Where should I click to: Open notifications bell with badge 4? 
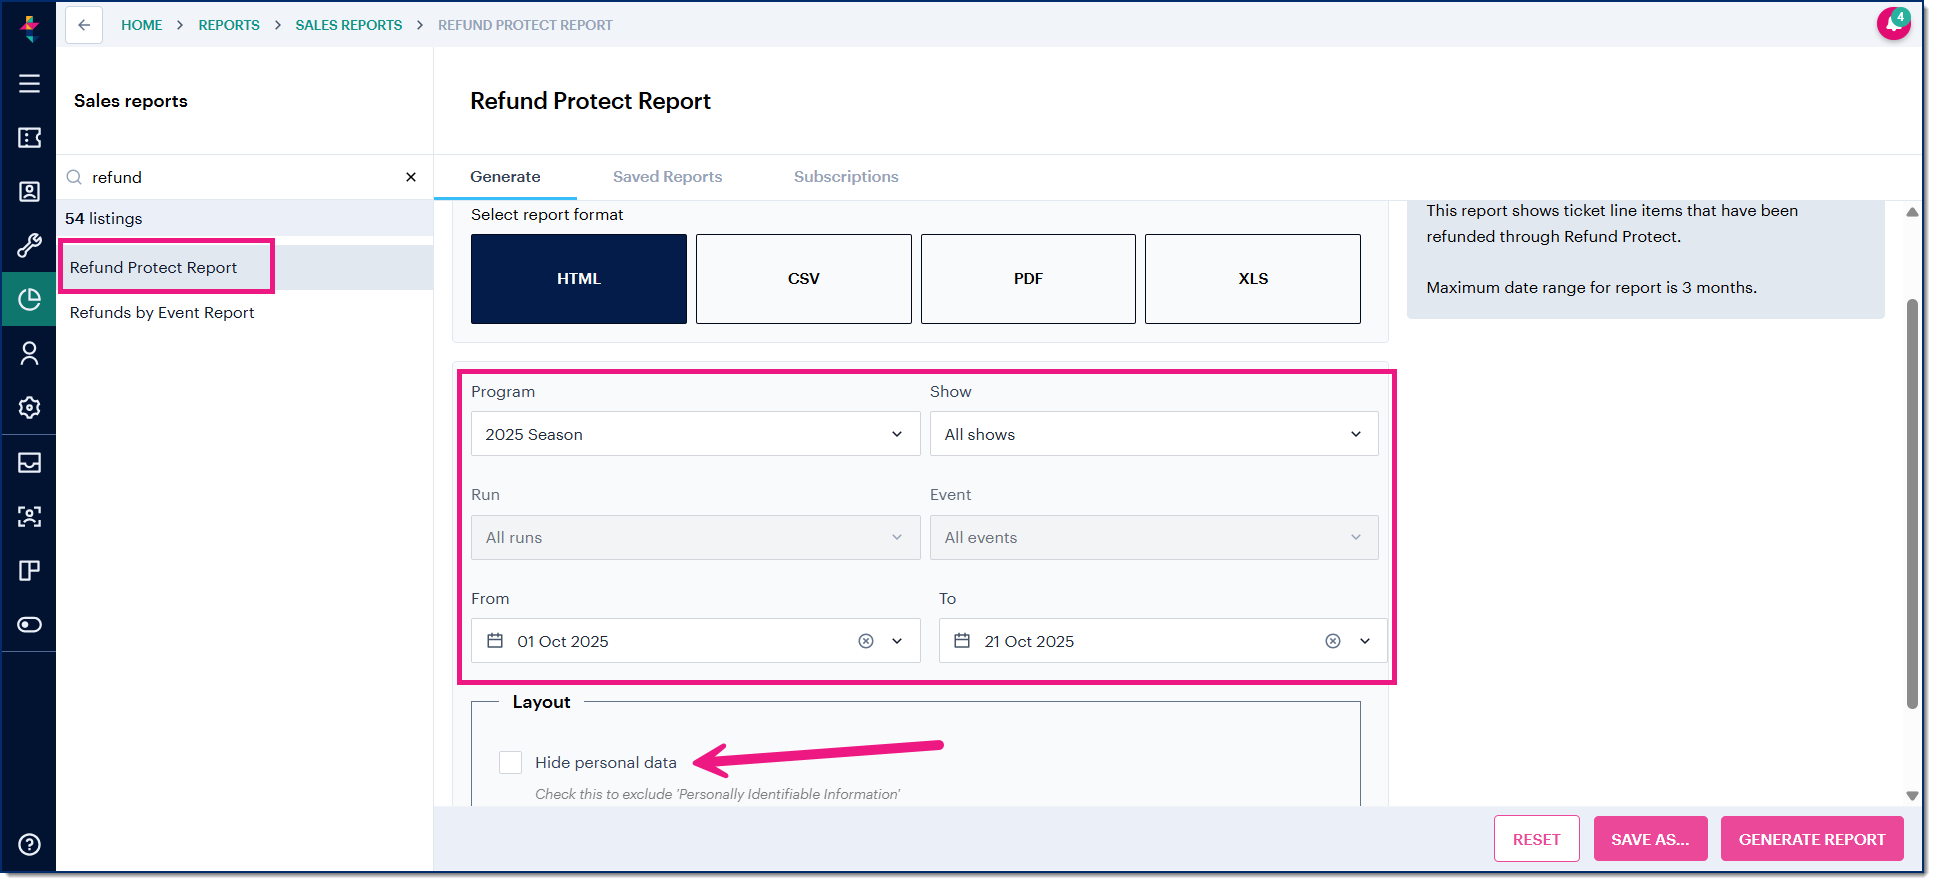(x=1893, y=23)
